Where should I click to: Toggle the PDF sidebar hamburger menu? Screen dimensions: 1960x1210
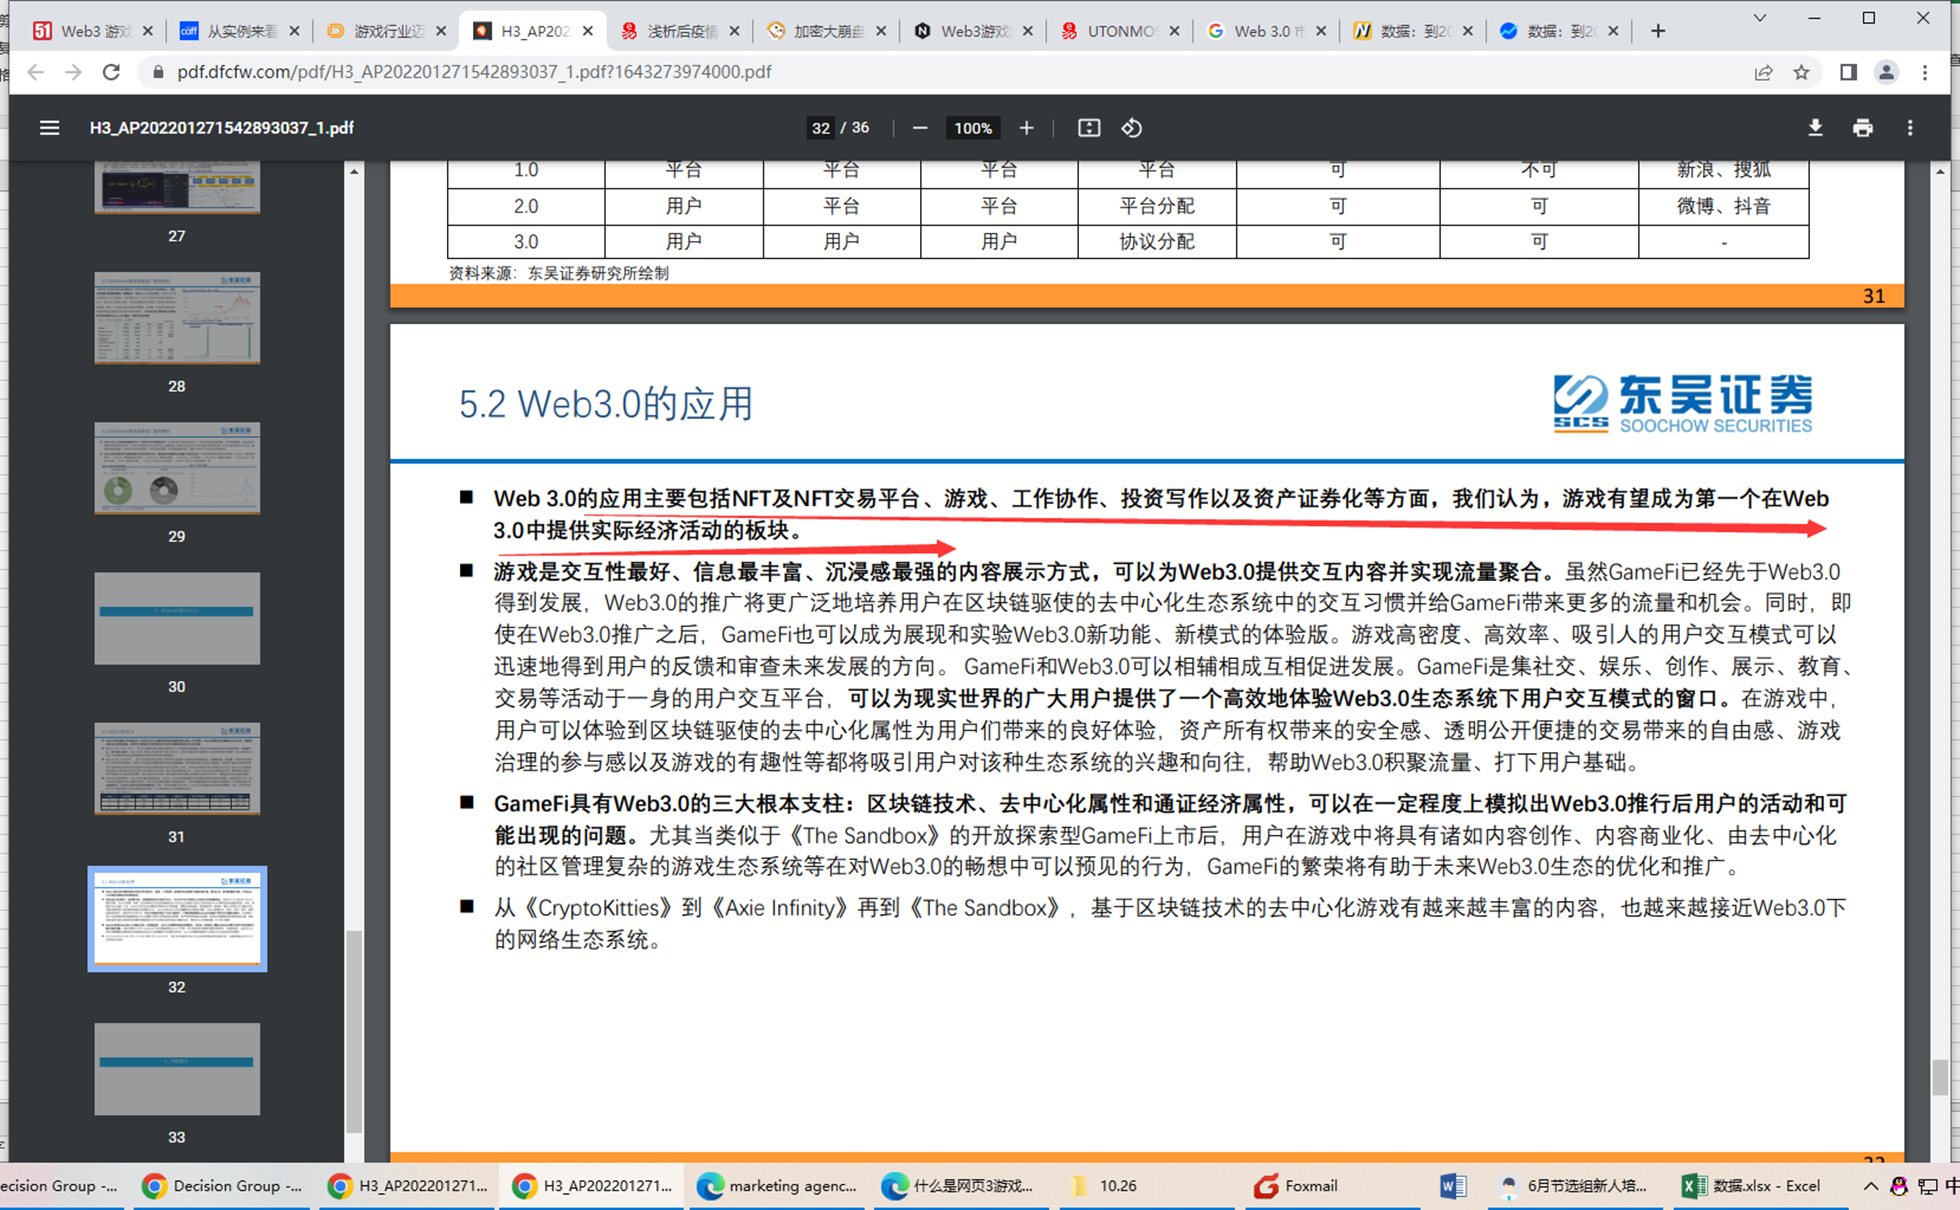click(49, 128)
